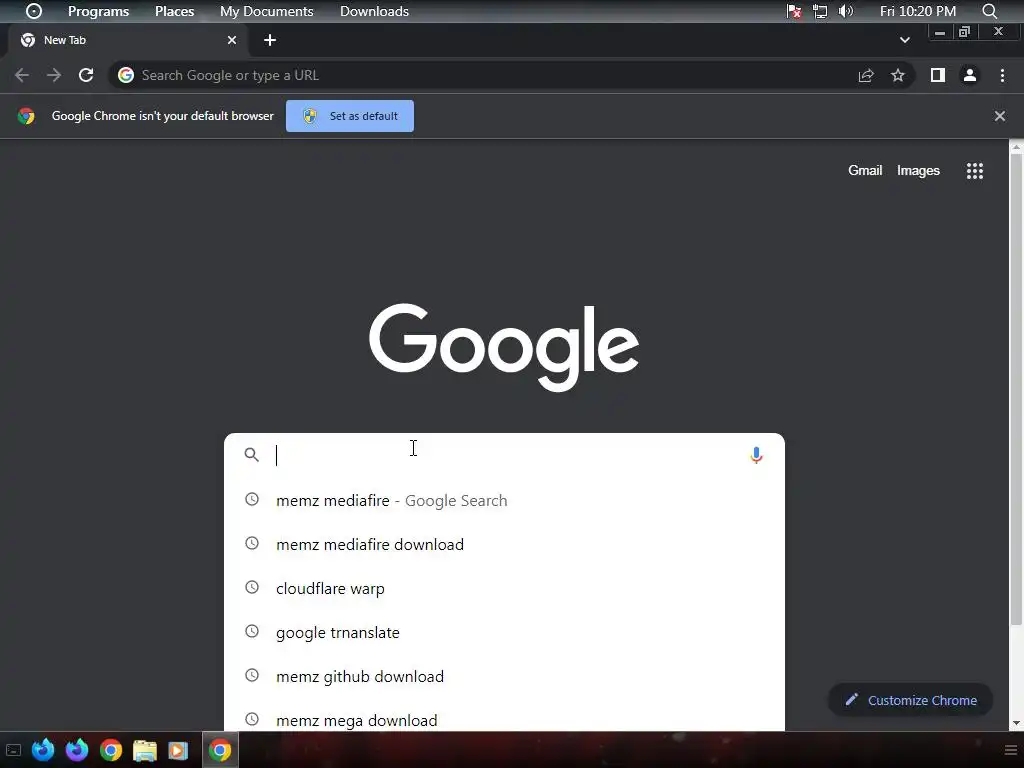Open the Gmail link
This screenshot has width=1024, height=768.
pos(865,170)
